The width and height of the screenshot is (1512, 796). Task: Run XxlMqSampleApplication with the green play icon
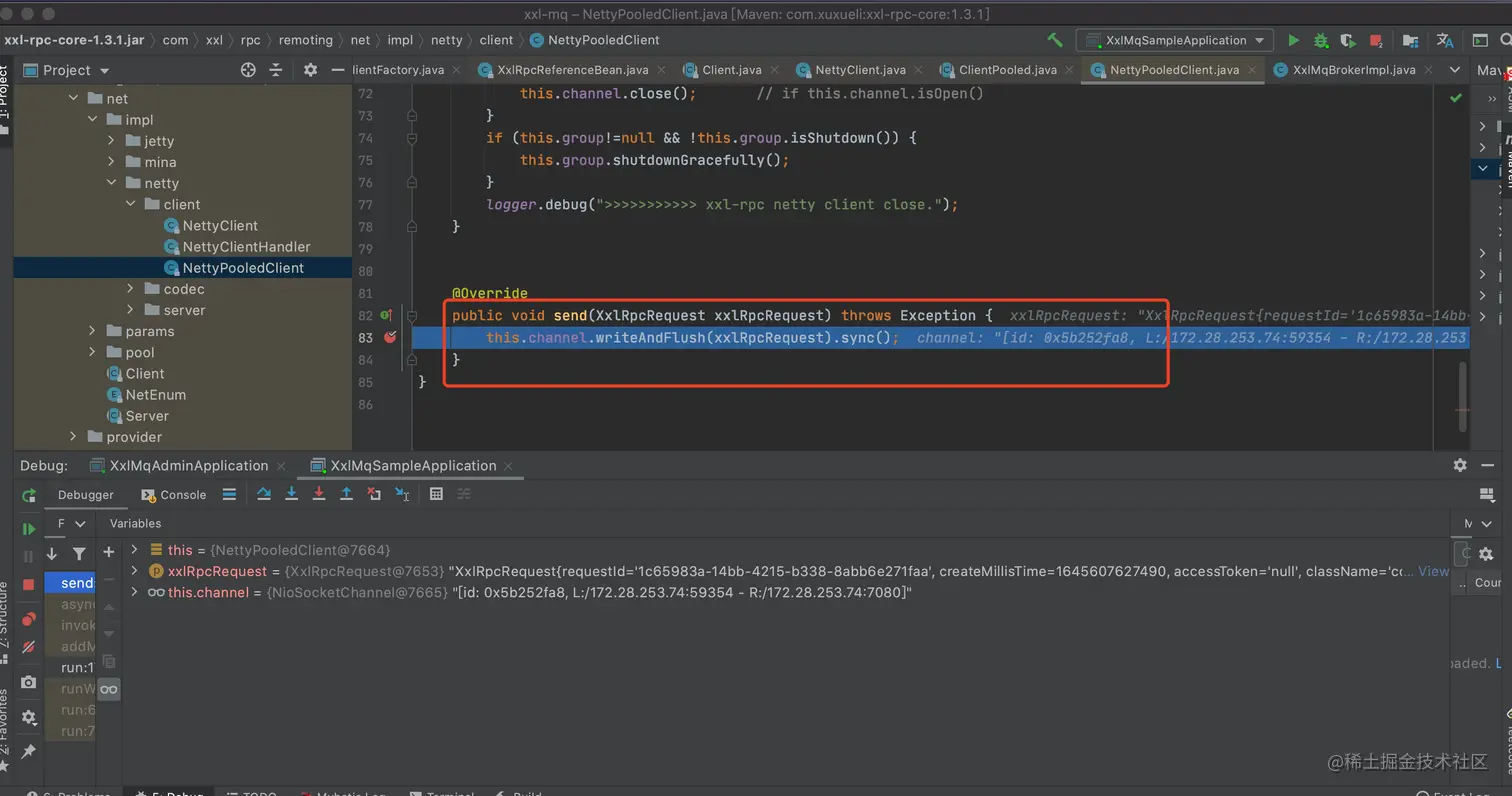click(x=1294, y=40)
